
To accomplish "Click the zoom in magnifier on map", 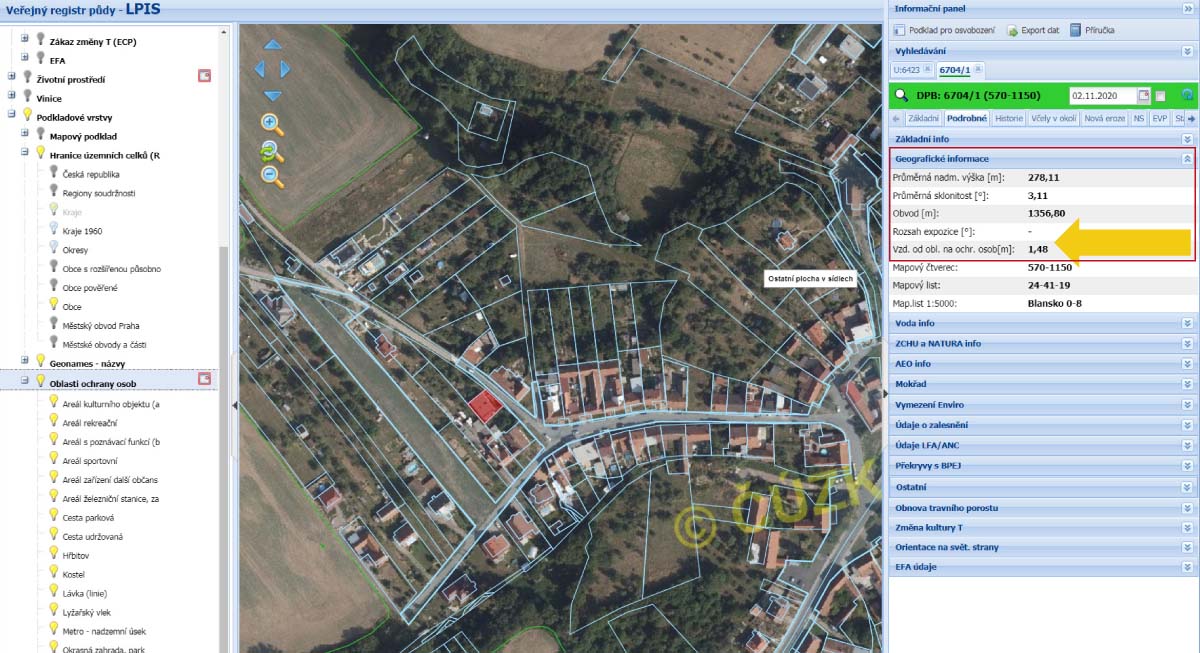I will point(271,124).
